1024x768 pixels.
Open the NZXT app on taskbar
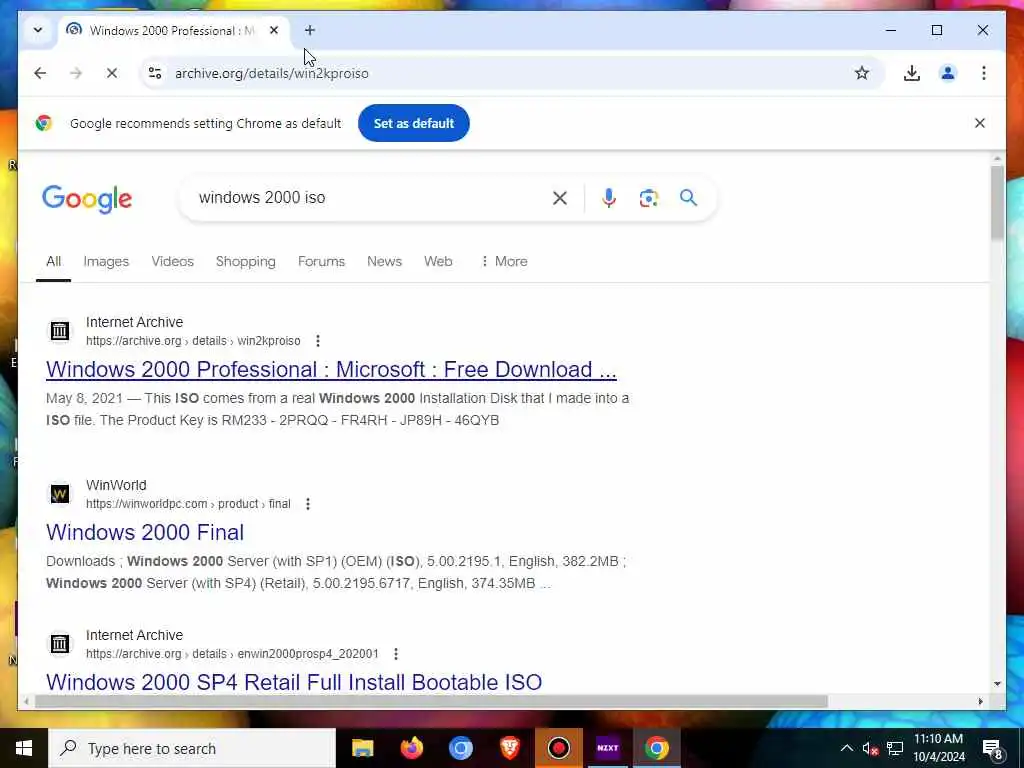tap(607, 748)
